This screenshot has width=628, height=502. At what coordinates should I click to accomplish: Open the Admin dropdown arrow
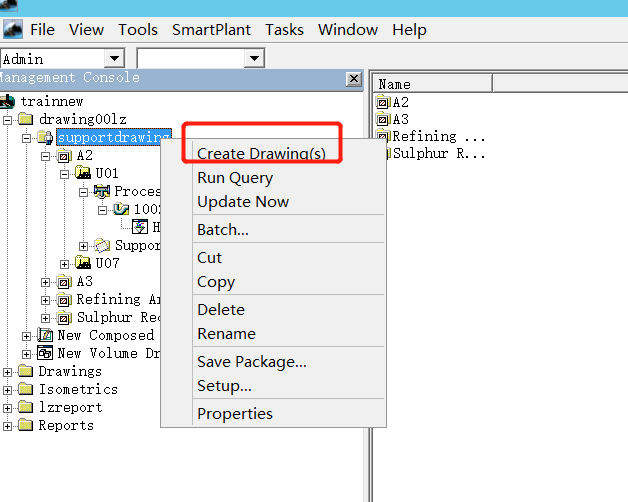tap(114, 58)
